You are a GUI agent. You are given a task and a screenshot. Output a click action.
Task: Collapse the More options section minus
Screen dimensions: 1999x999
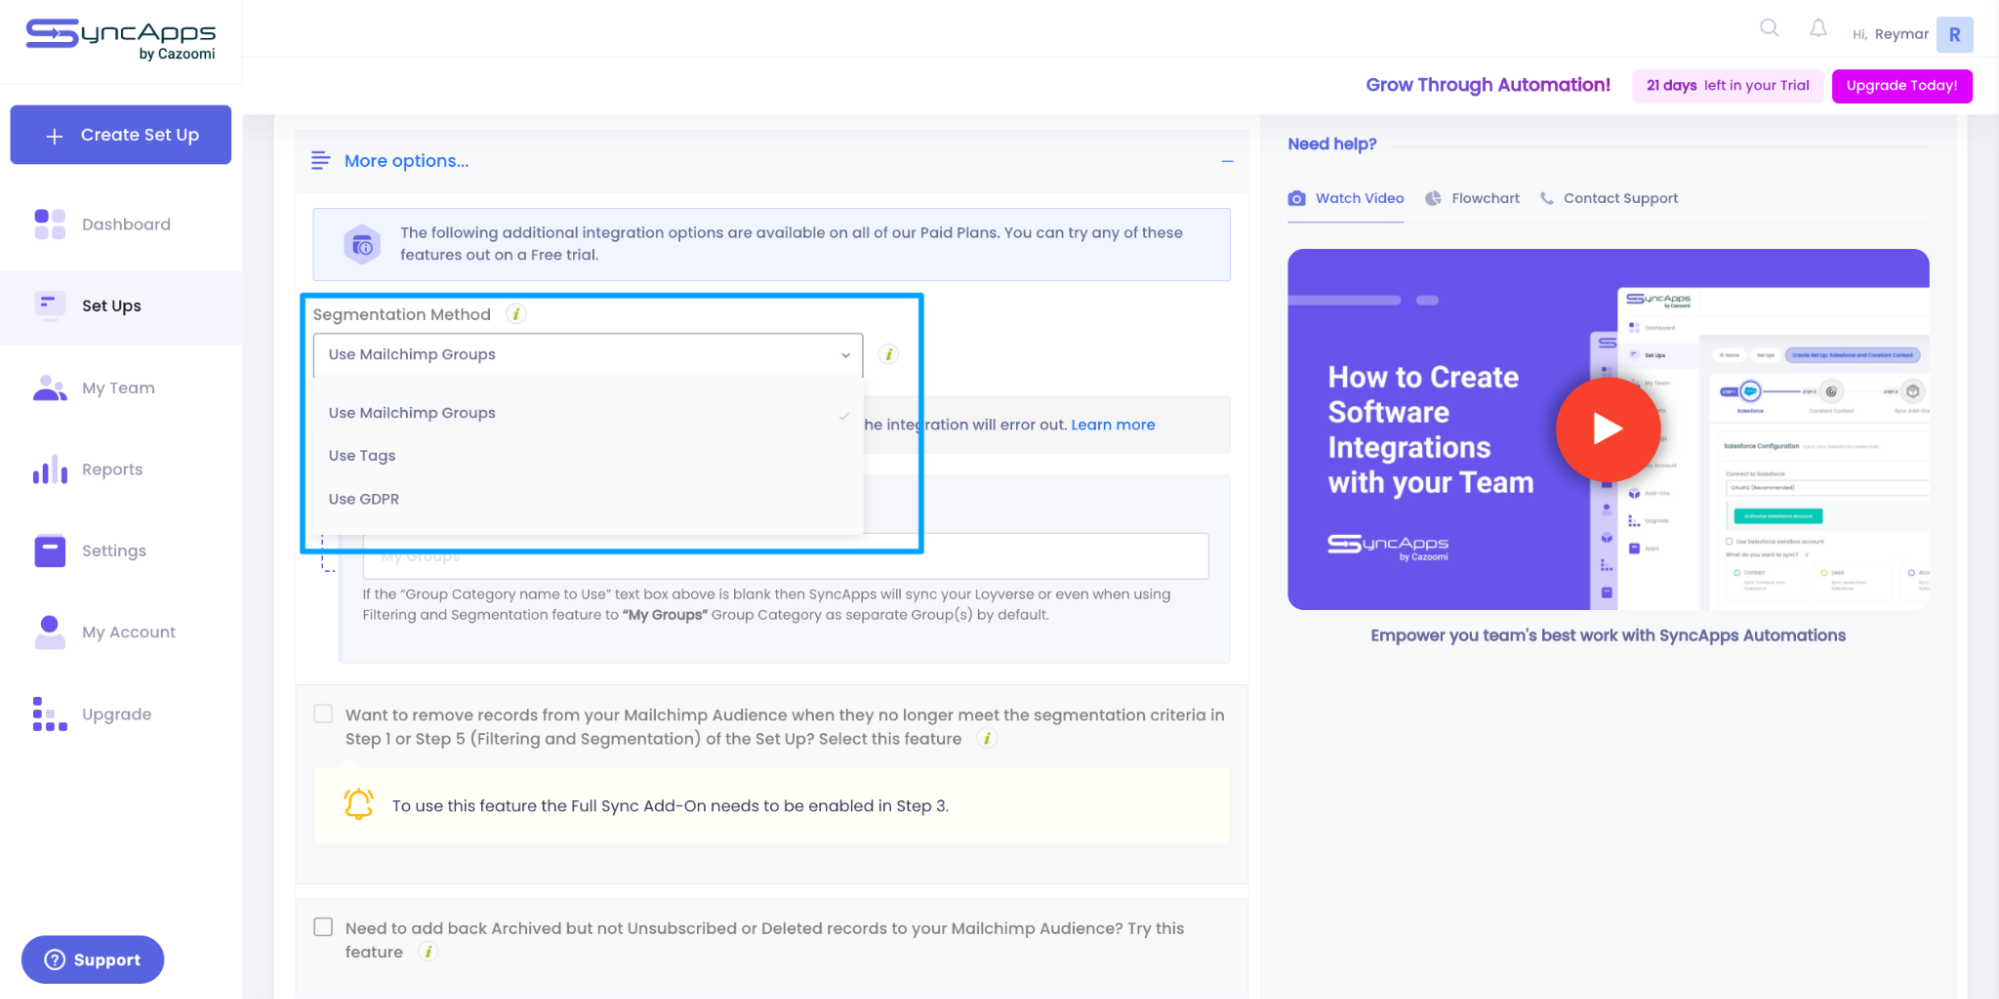(1227, 161)
